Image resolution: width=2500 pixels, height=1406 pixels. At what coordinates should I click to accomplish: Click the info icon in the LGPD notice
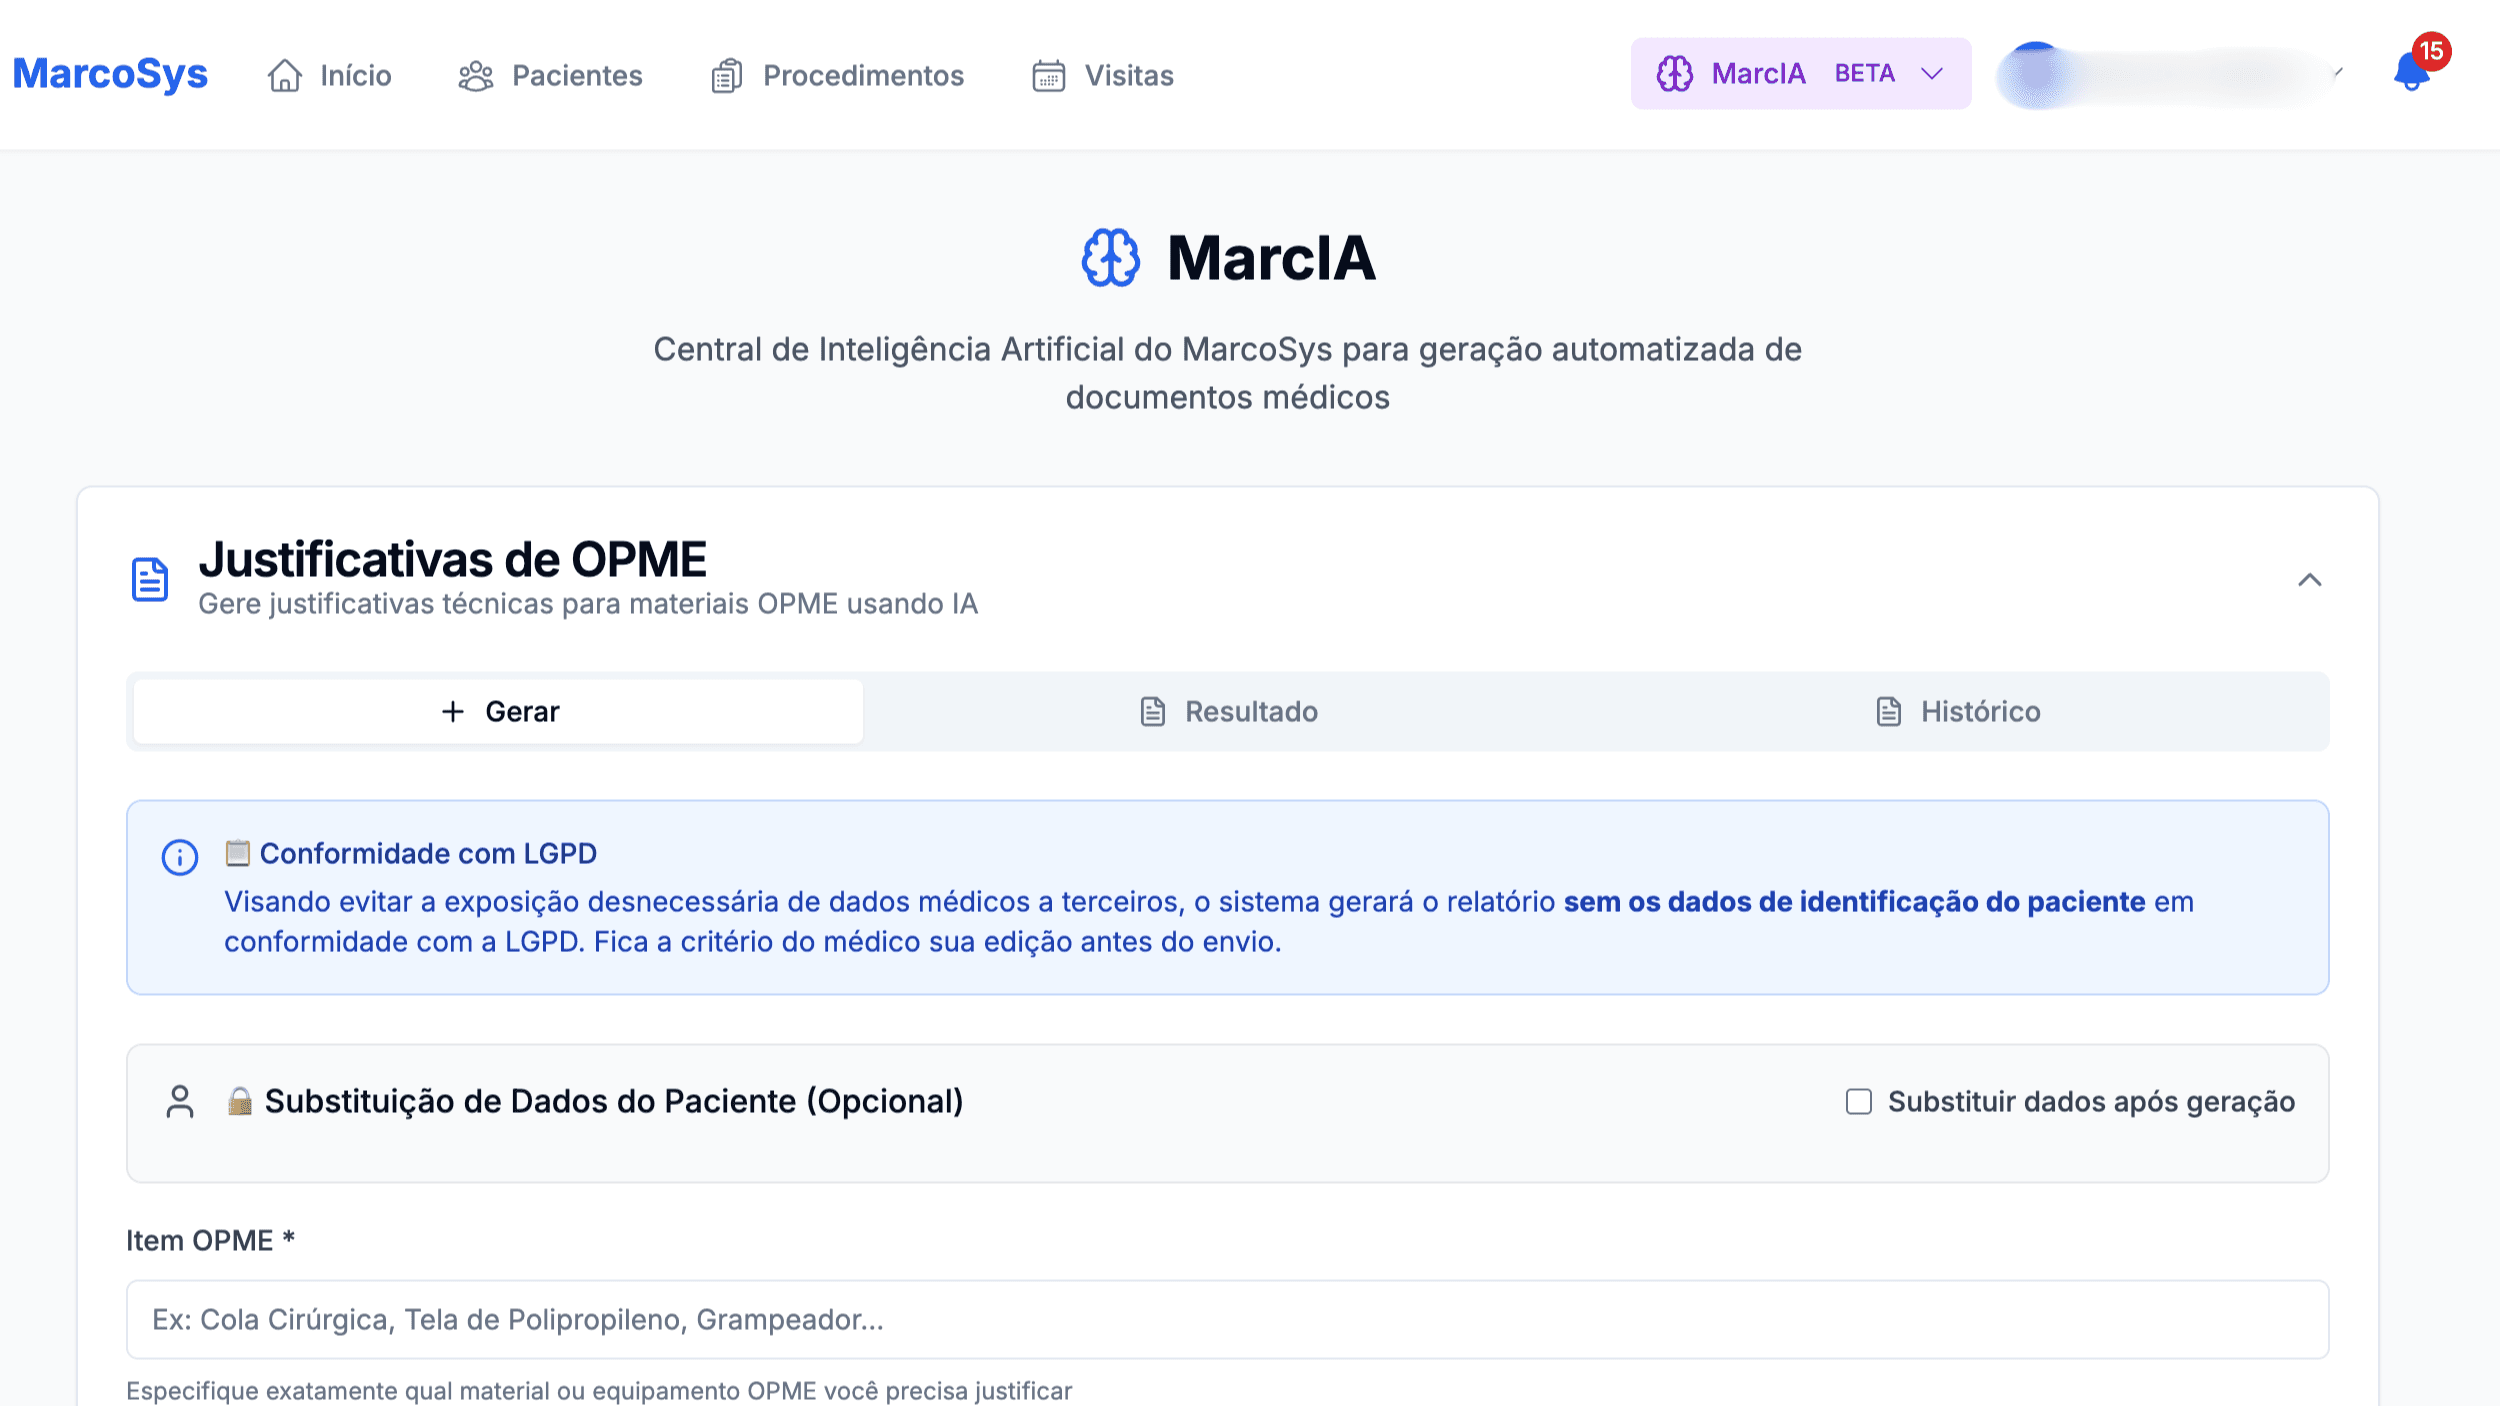tap(179, 855)
